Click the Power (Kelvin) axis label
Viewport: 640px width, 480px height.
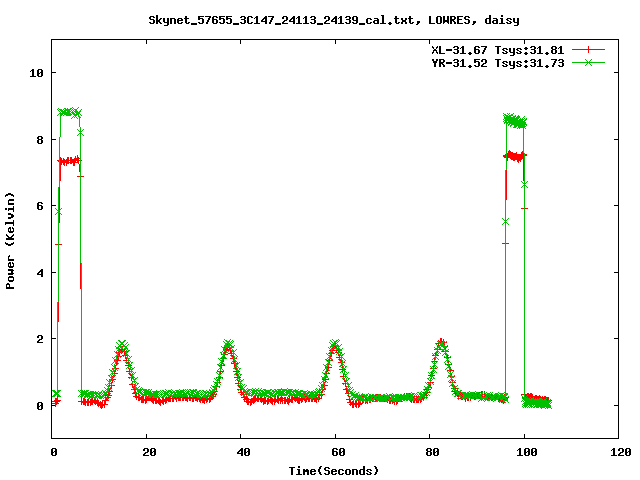[10, 241]
